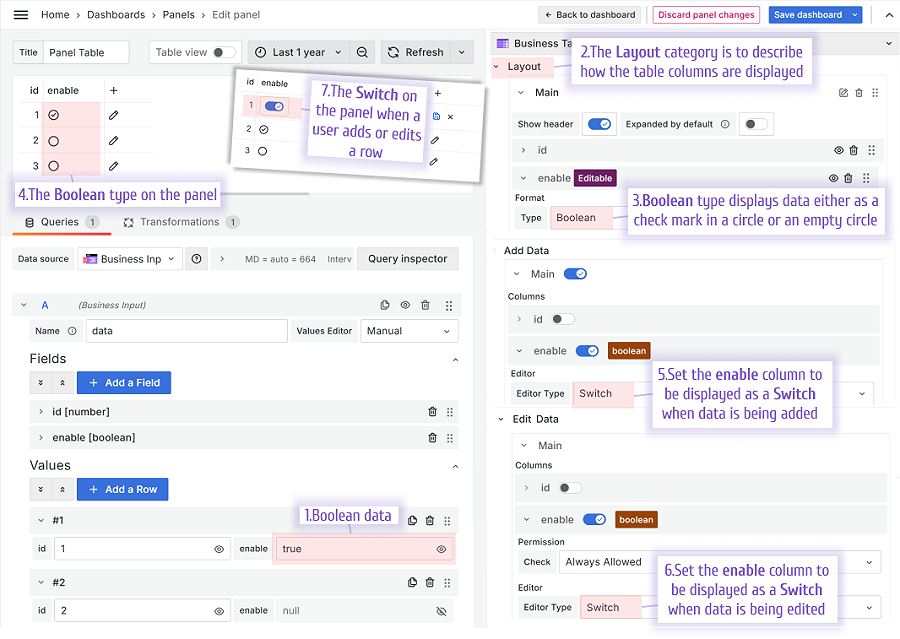Delete the id [number] field
This screenshot has width=900, height=639.
433,412
